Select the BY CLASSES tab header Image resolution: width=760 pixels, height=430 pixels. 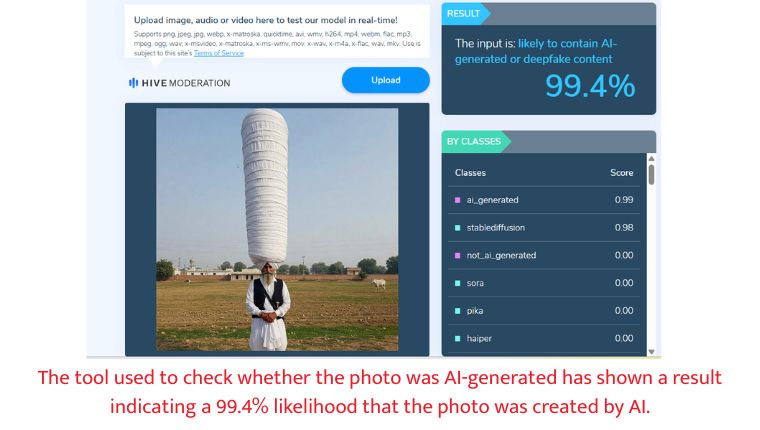[475, 142]
